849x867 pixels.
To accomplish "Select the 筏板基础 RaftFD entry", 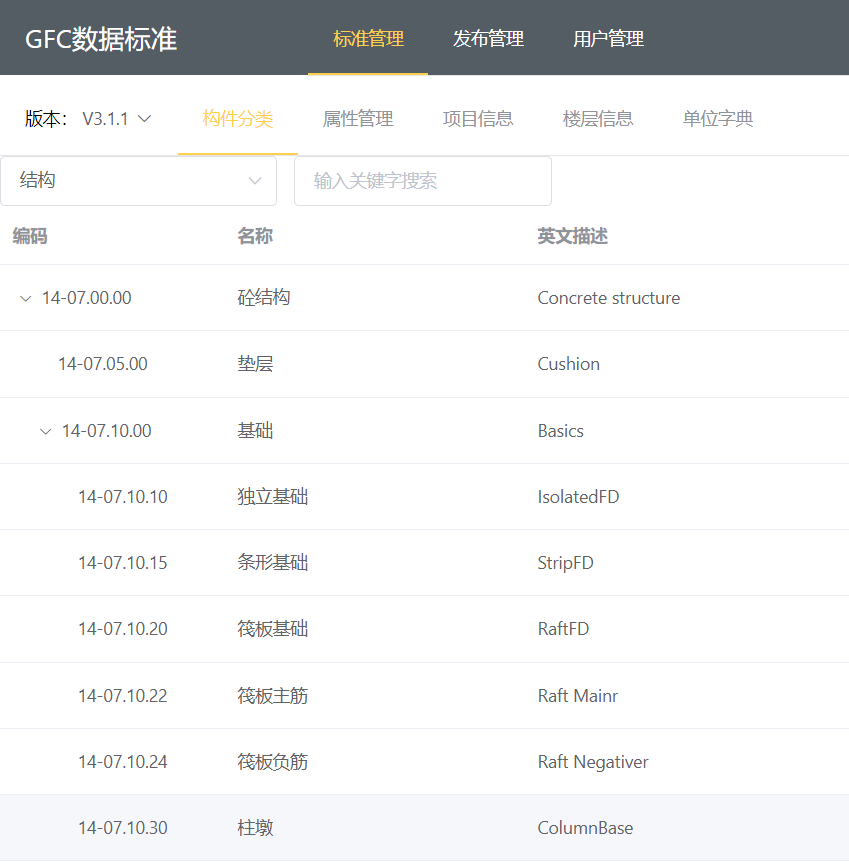I will tap(300, 629).
